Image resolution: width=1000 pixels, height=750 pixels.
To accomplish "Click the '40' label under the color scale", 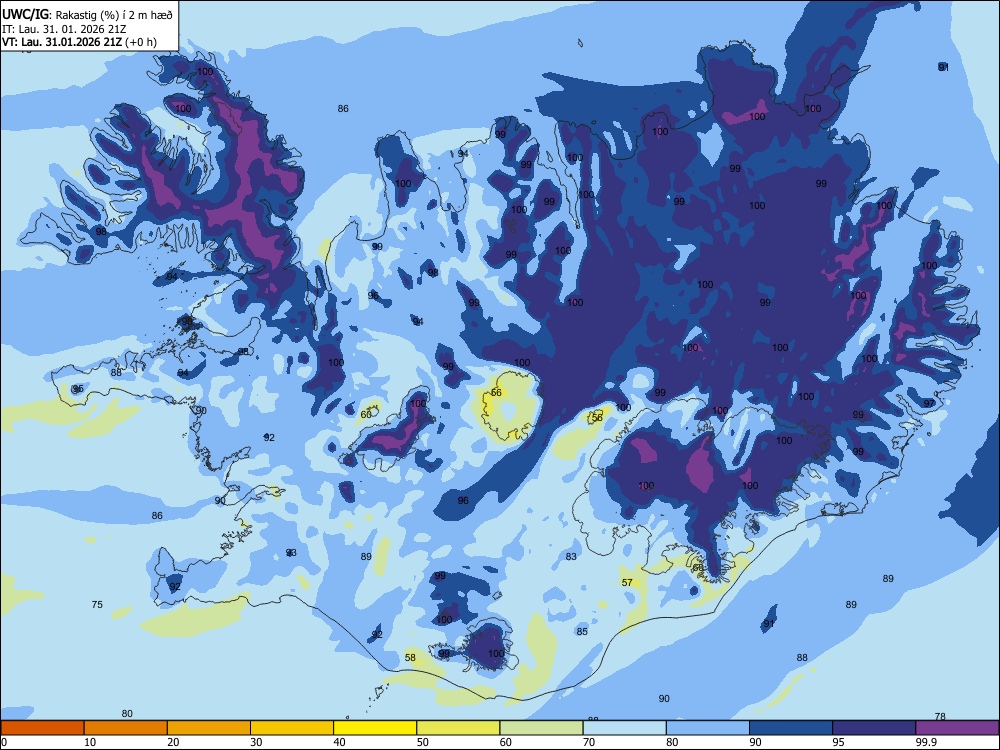I will (x=339, y=742).
